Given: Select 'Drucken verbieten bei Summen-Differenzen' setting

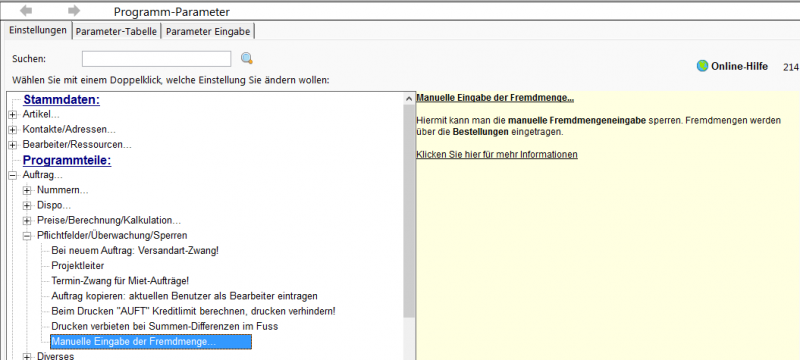Looking at the screenshot, I should pyautogui.click(x=165, y=326).
